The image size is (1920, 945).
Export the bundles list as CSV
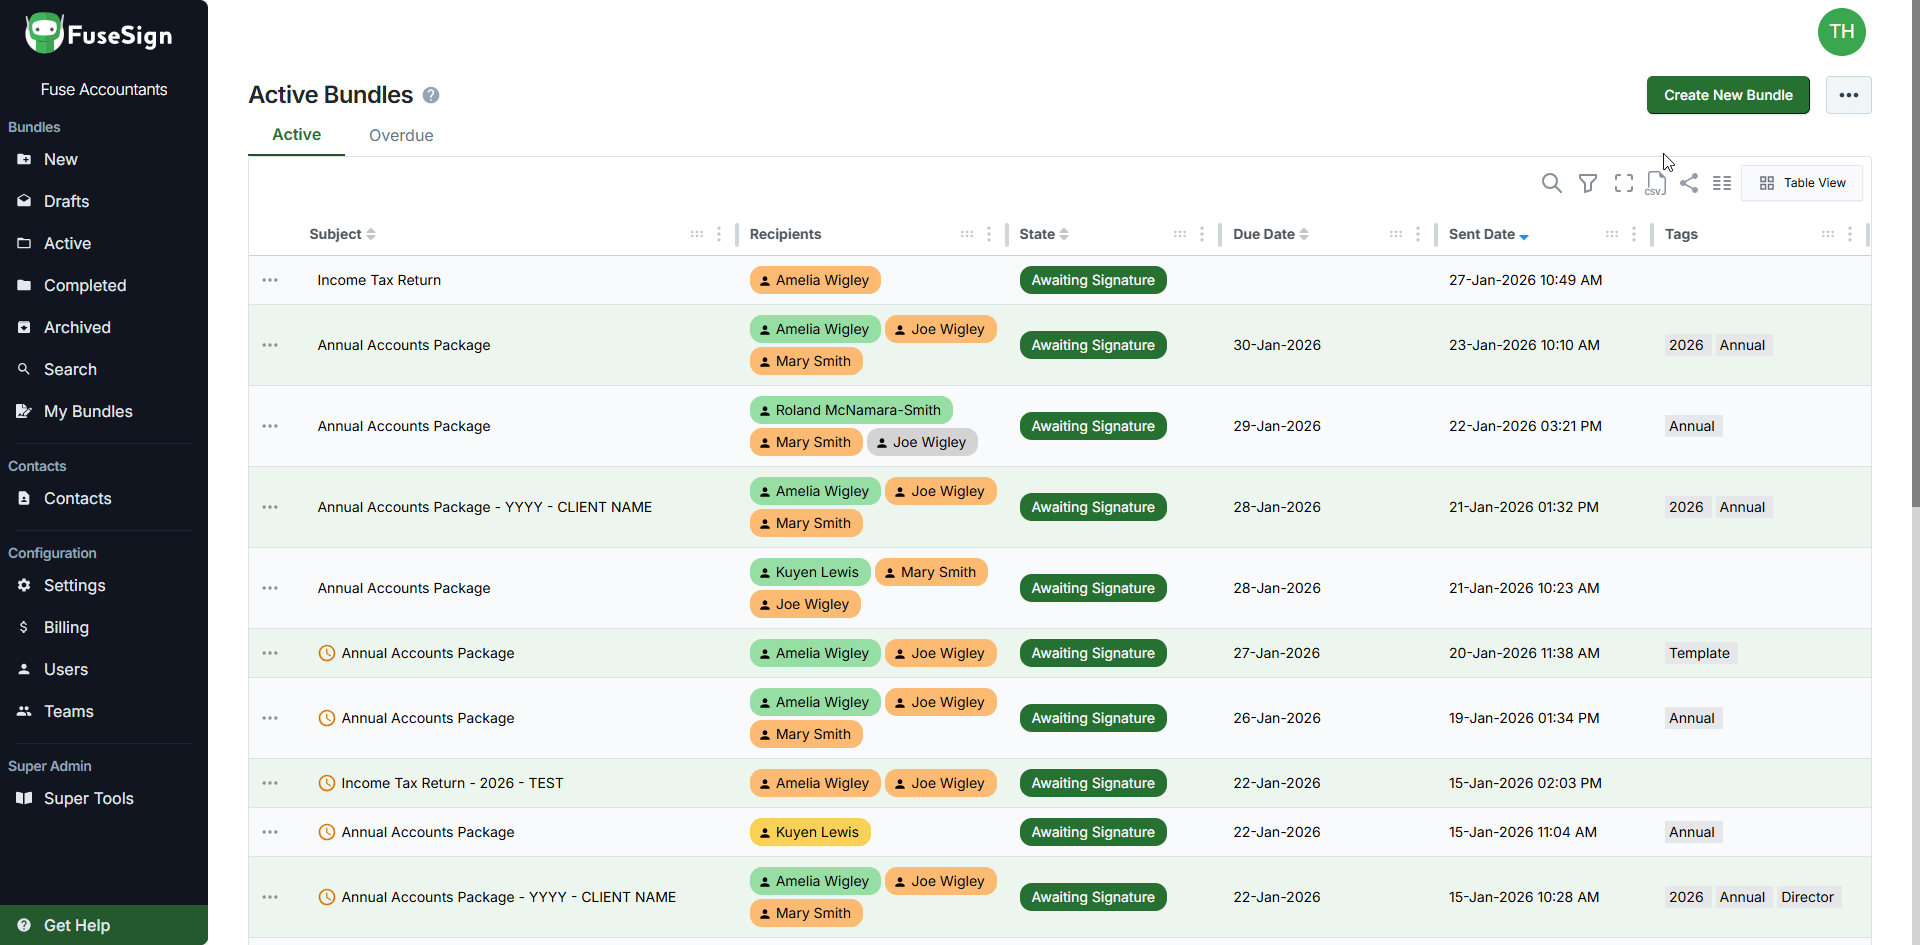pos(1656,184)
